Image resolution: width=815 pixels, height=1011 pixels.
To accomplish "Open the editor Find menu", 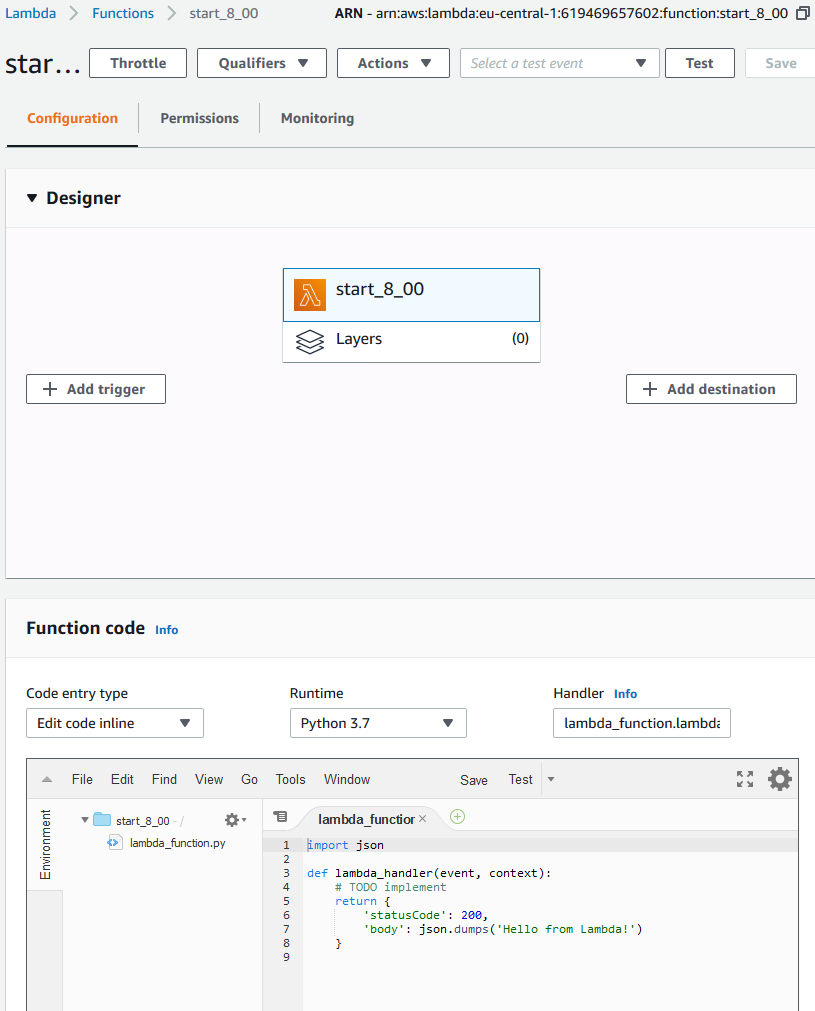I will pyautogui.click(x=164, y=780).
